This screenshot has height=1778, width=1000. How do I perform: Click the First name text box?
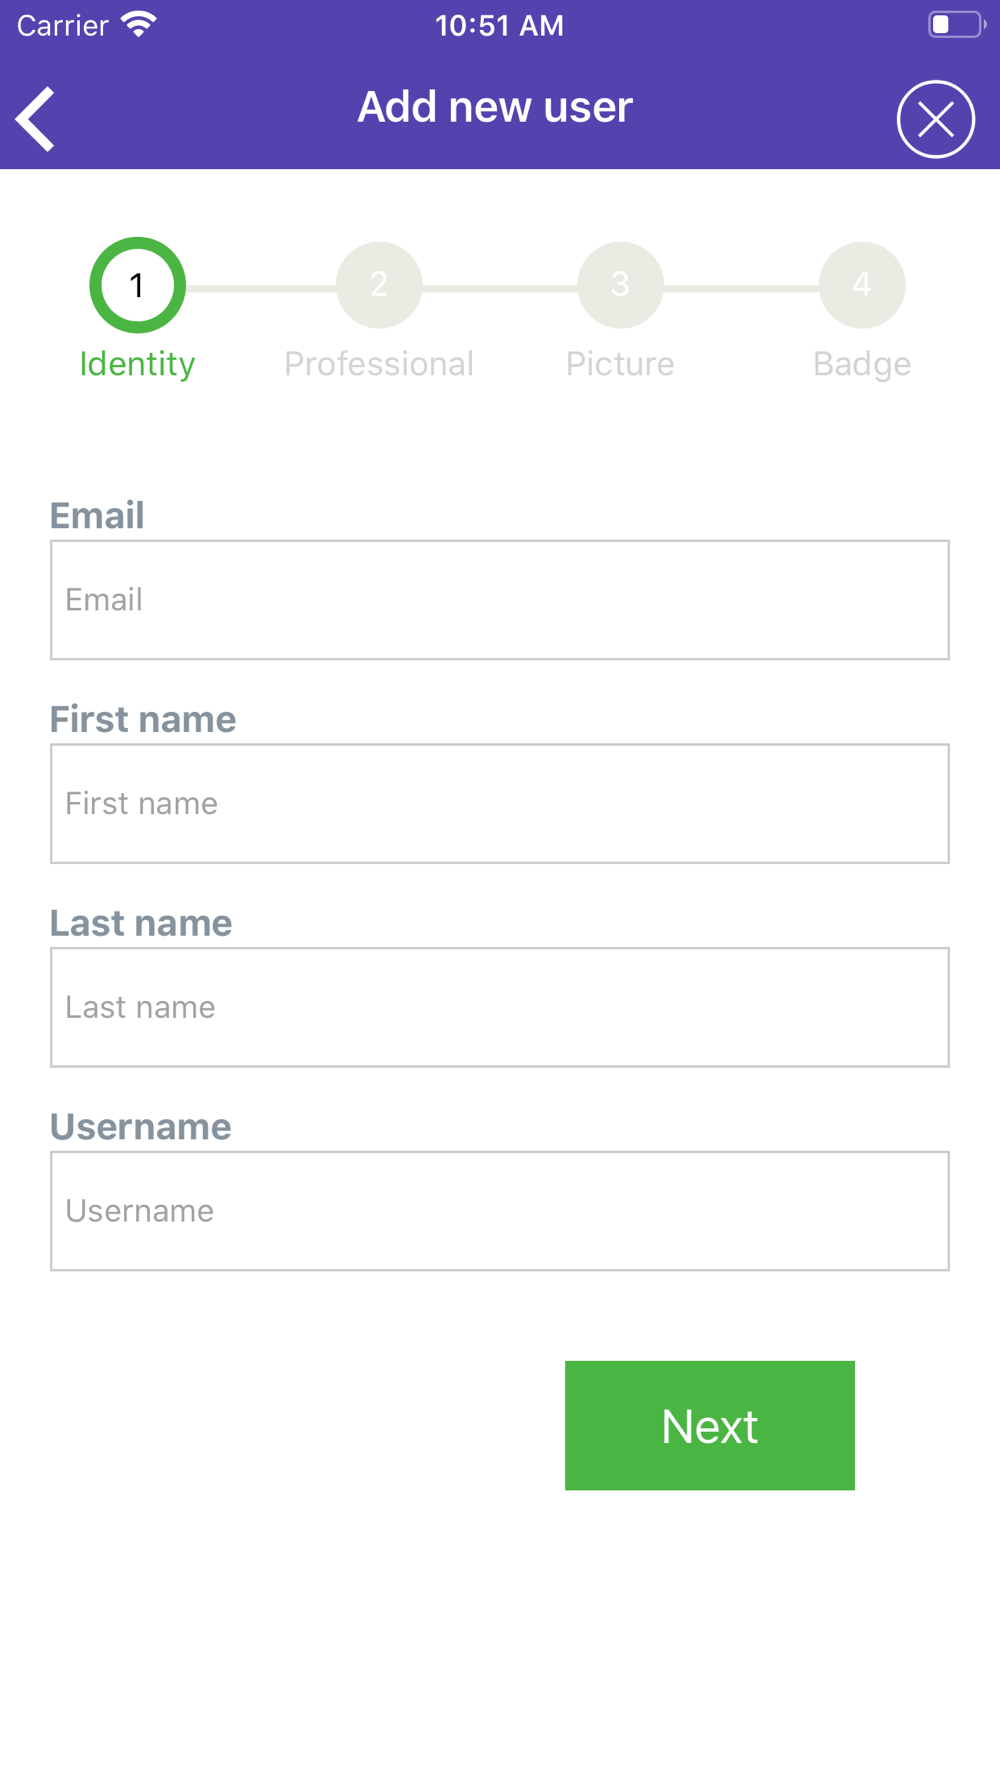[500, 804]
